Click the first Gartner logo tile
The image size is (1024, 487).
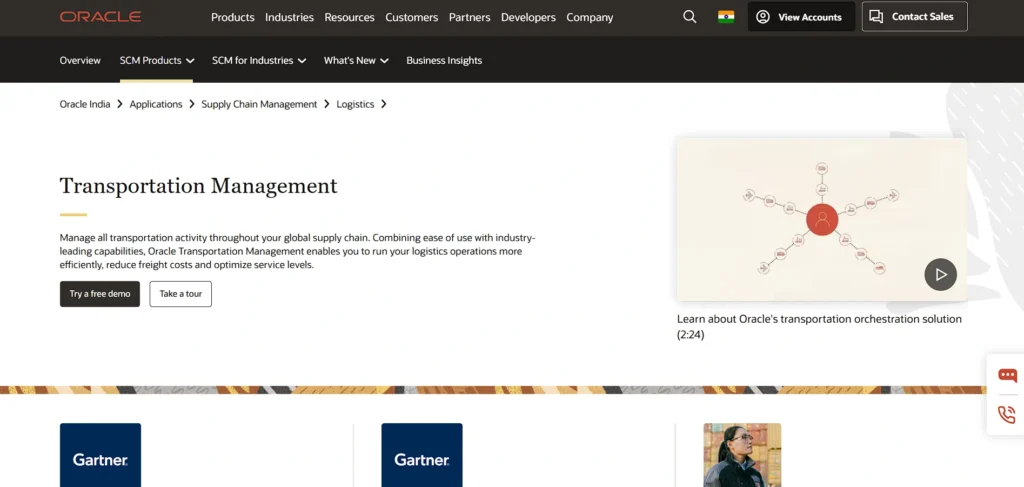point(101,455)
